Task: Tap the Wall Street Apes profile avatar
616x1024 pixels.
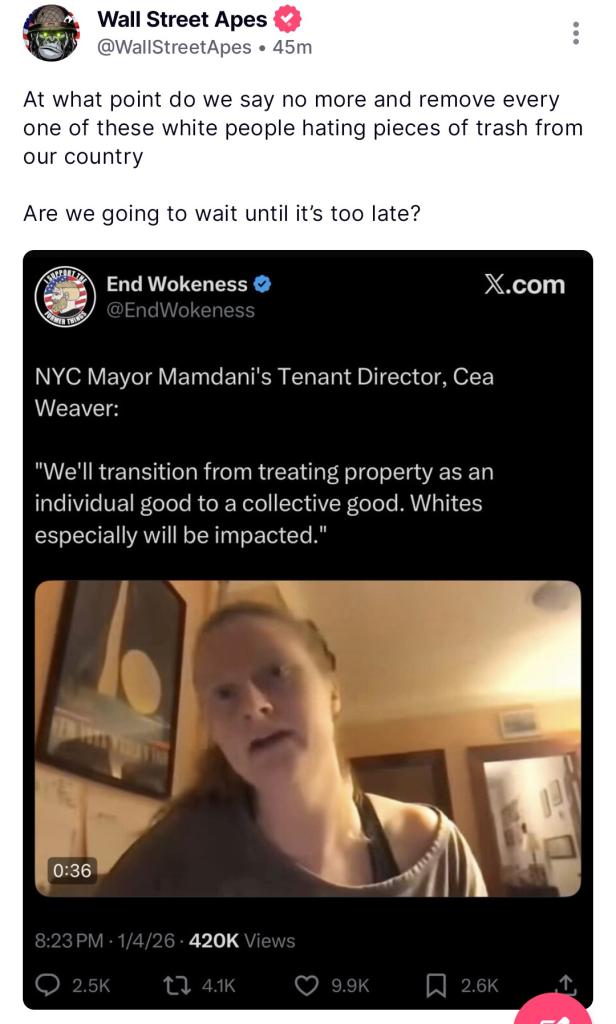Action: coord(51,33)
